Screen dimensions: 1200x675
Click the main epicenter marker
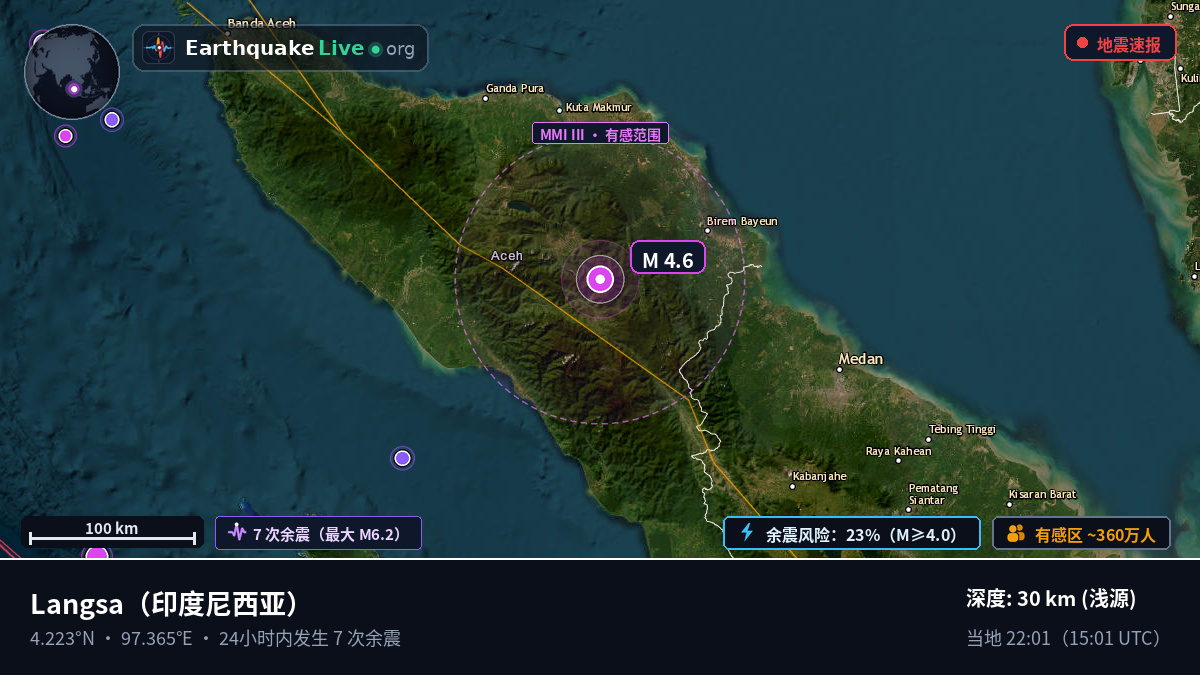600,280
